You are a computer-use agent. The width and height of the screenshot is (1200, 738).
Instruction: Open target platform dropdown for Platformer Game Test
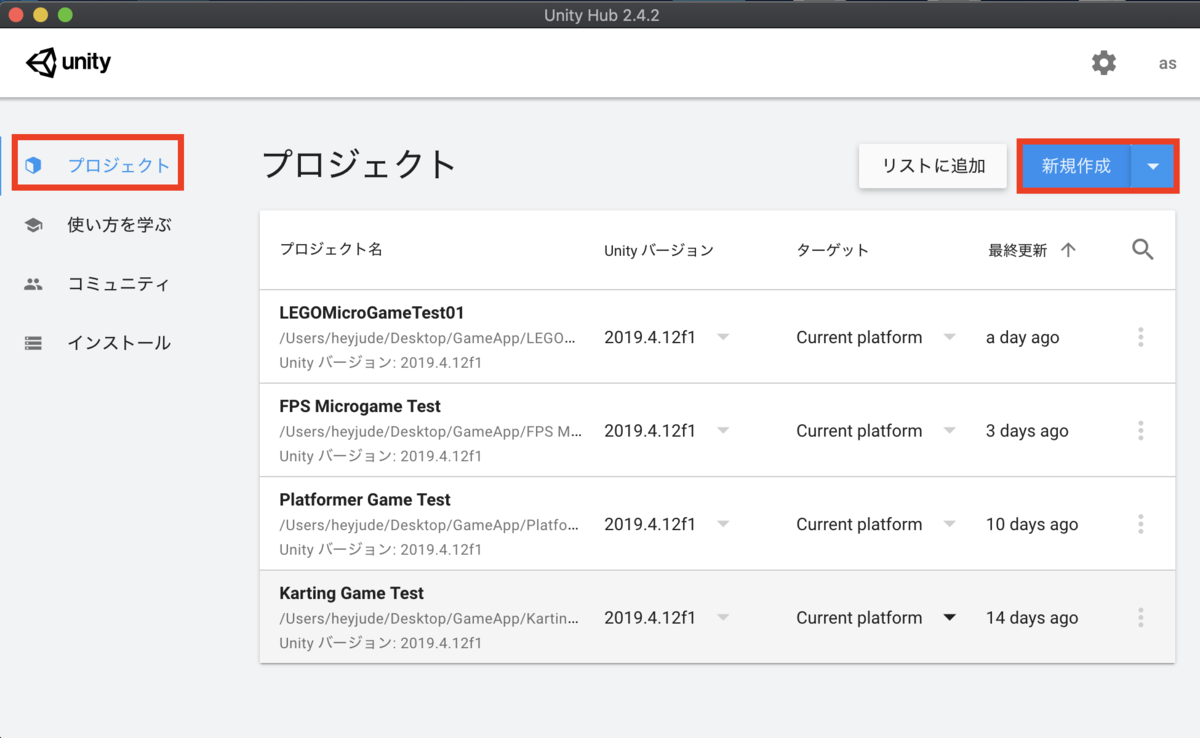pyautogui.click(x=950, y=524)
